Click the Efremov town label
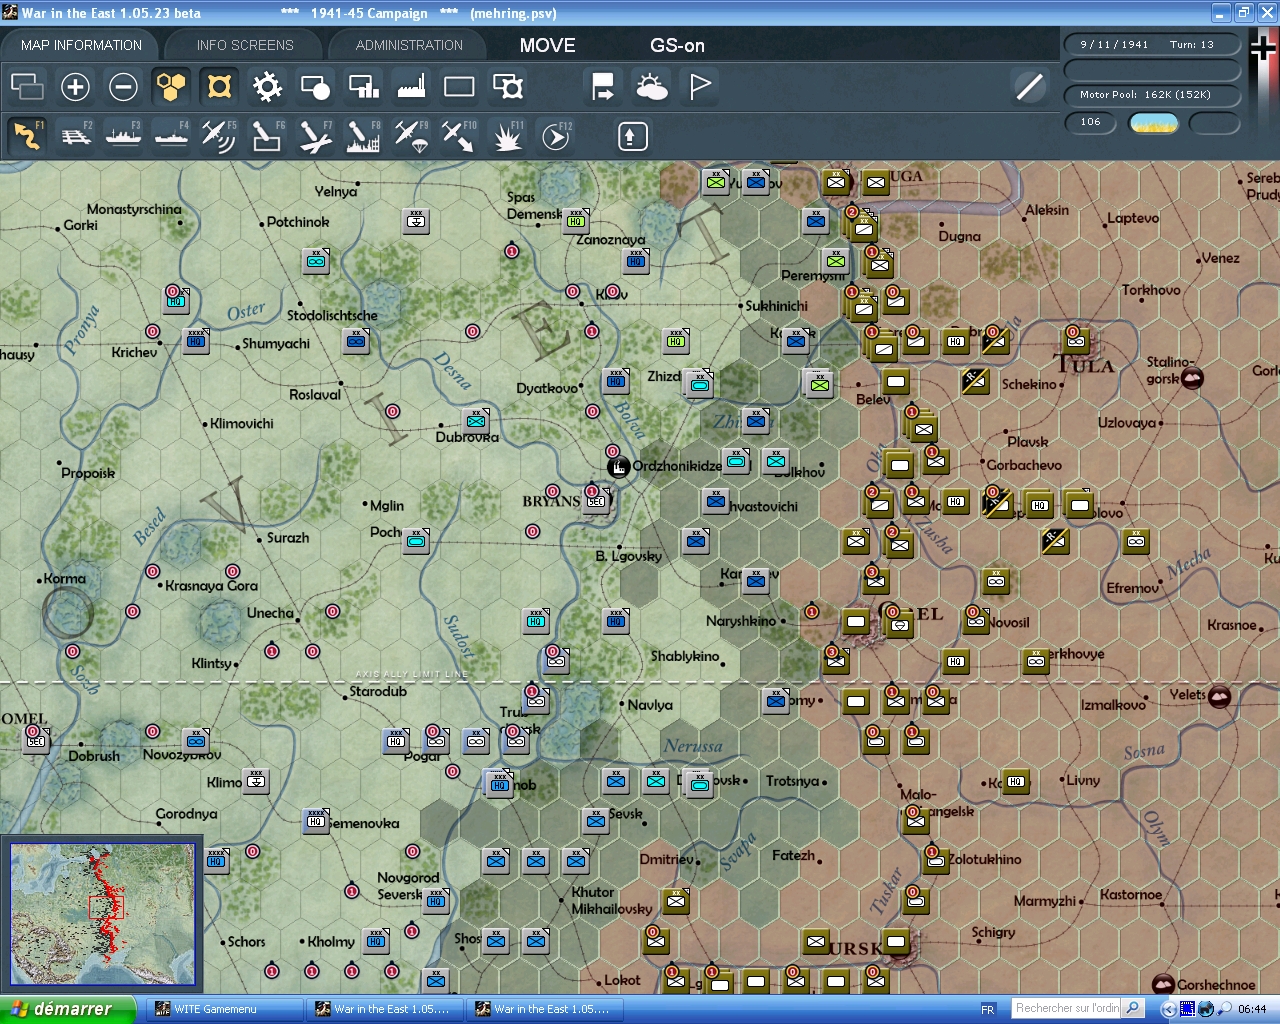This screenshot has height=1024, width=1280. point(1132,588)
